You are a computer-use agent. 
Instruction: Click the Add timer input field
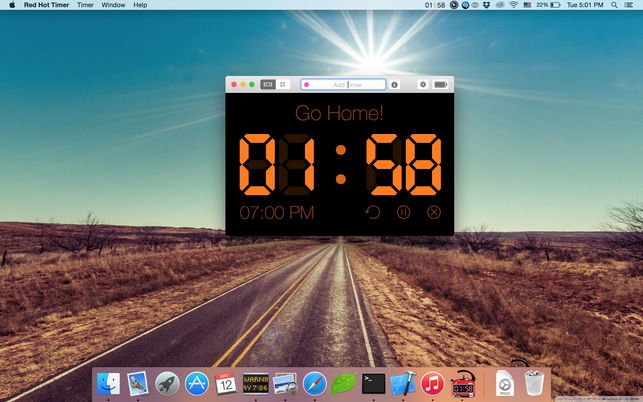coord(343,85)
